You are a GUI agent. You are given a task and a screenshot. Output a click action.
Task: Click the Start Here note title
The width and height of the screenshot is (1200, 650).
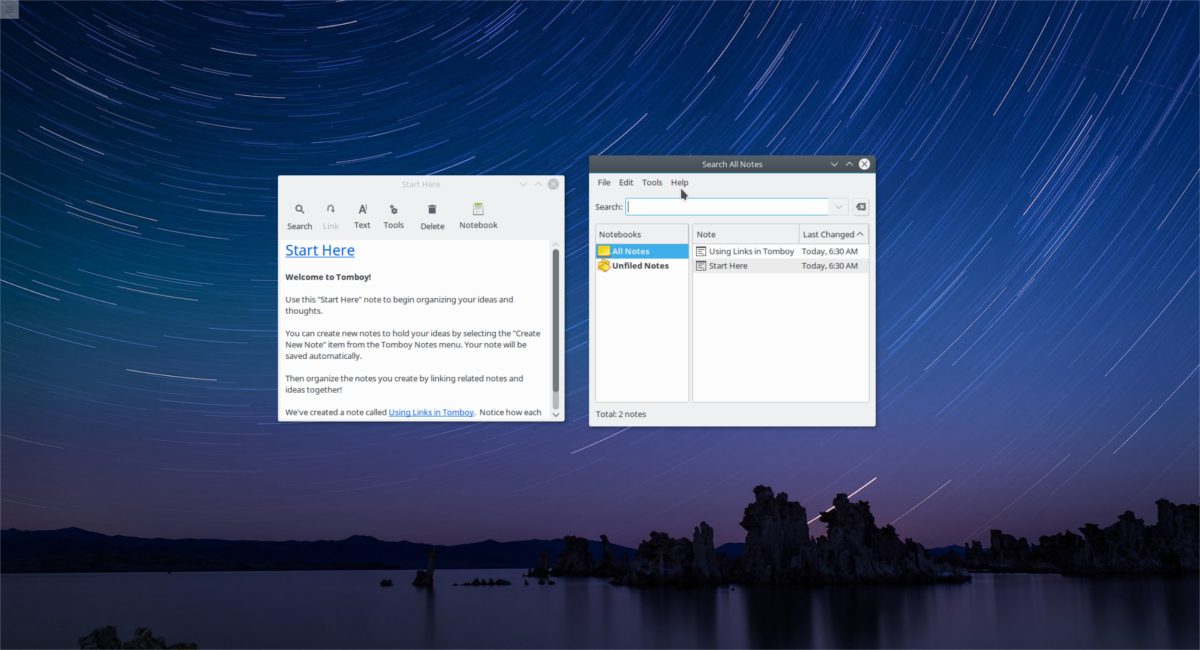tap(320, 250)
